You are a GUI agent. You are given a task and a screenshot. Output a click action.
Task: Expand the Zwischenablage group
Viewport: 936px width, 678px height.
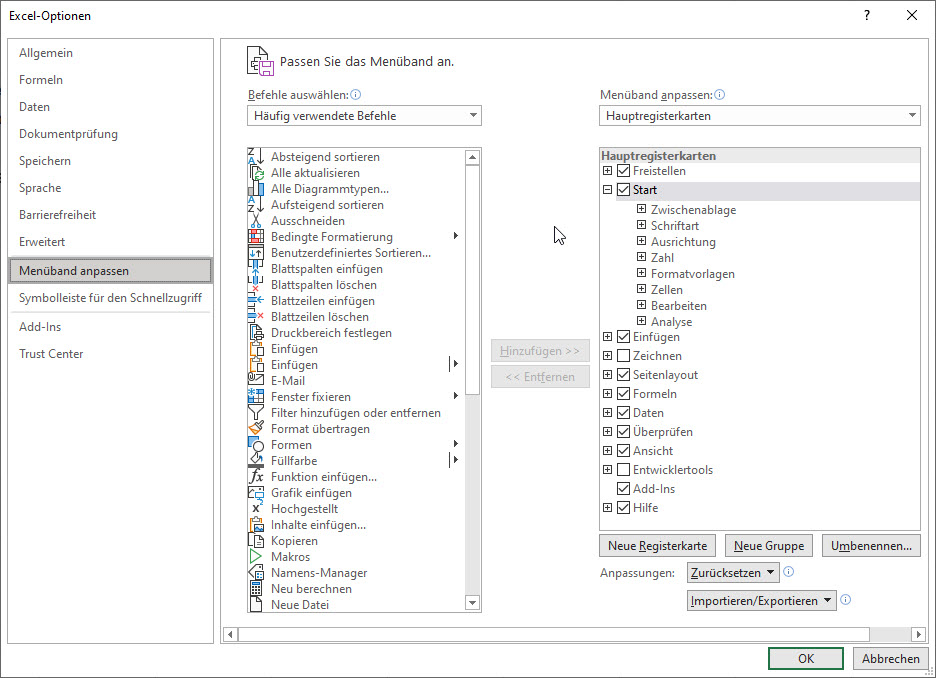(x=642, y=210)
